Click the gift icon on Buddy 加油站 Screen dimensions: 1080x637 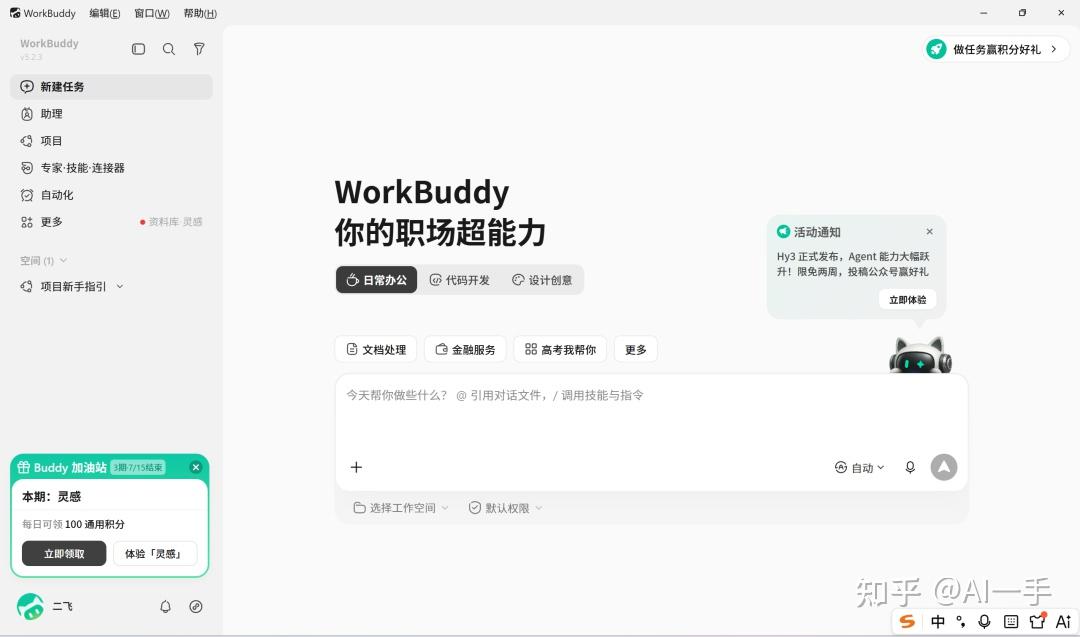tap(23, 467)
